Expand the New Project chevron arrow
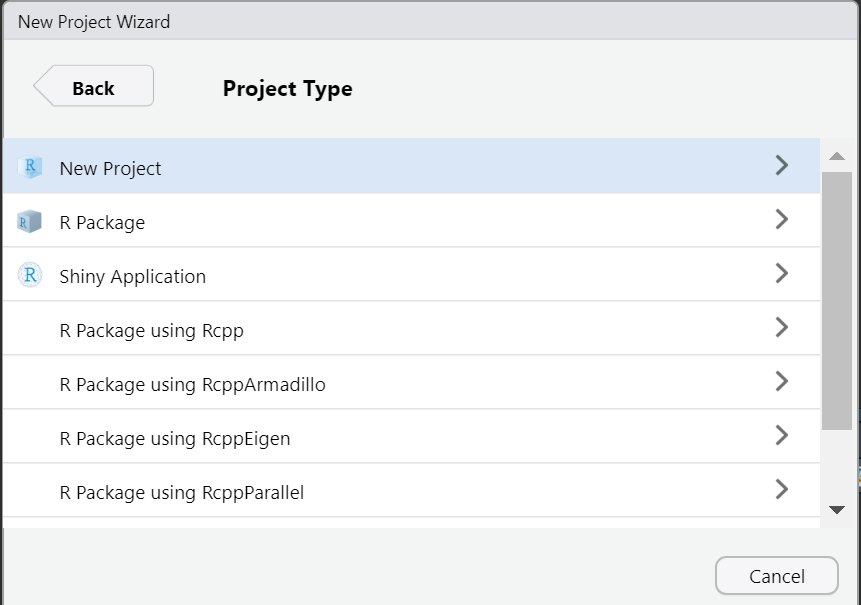This screenshot has height=605, width=861. point(782,165)
